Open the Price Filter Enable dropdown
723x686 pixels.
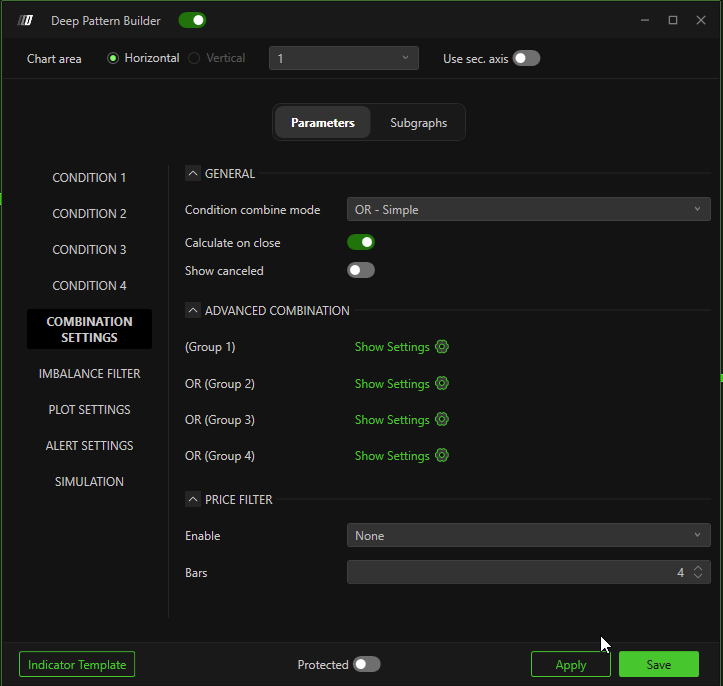pos(528,535)
